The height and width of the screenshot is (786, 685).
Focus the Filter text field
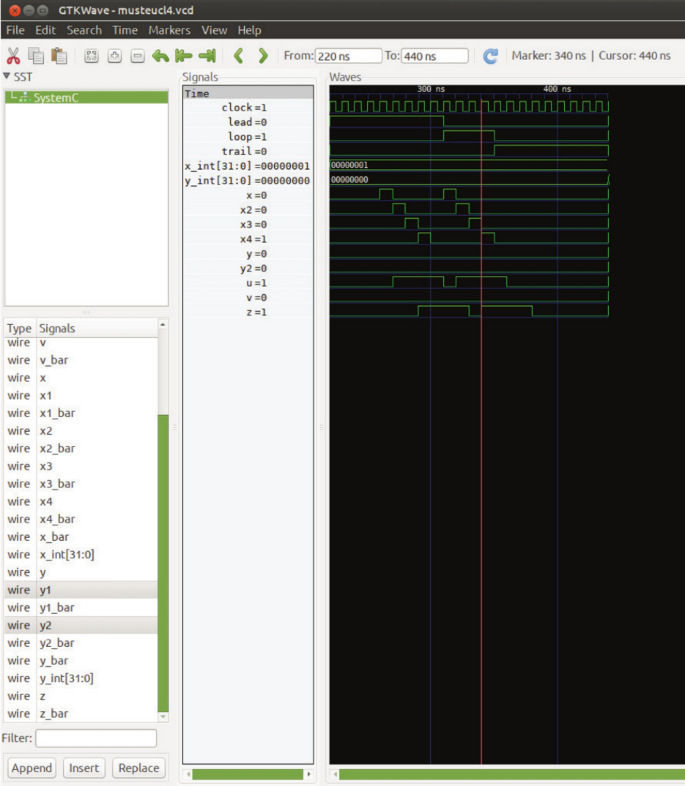pyautogui.click(x=96, y=738)
